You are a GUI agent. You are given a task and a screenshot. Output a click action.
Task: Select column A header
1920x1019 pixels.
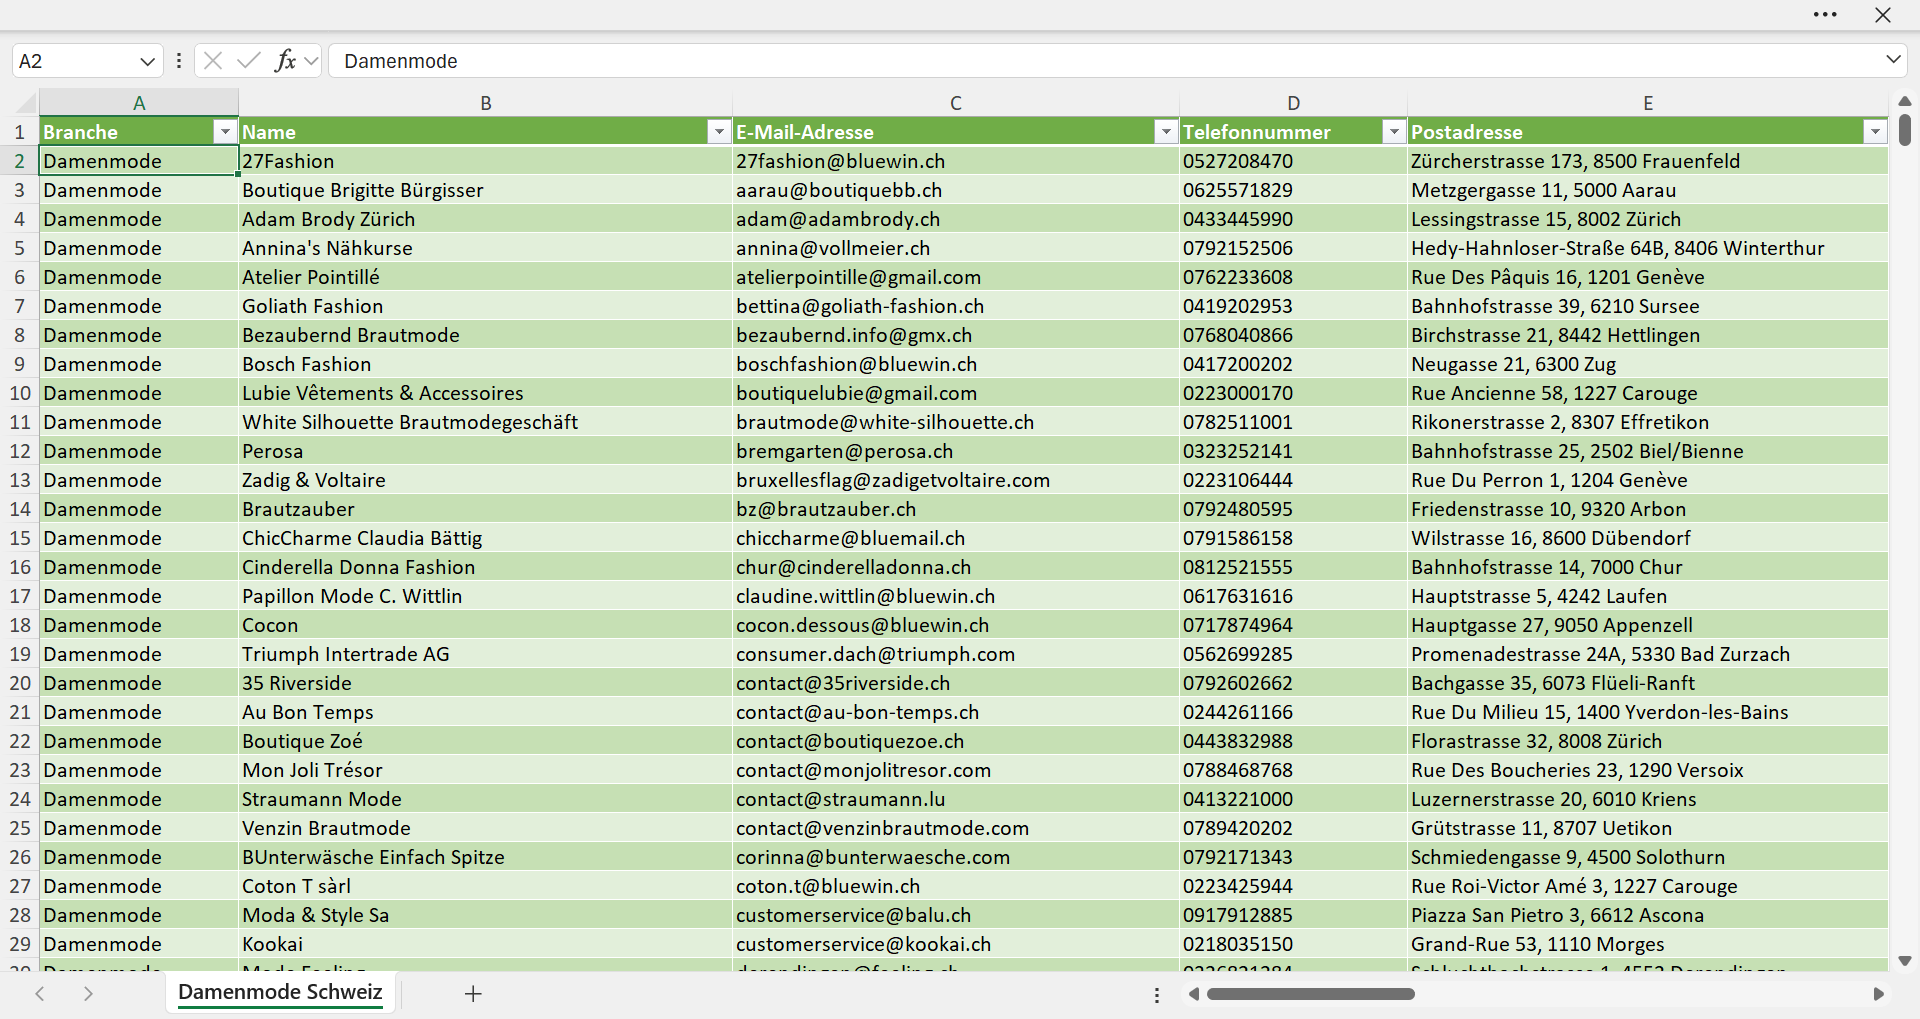click(139, 103)
